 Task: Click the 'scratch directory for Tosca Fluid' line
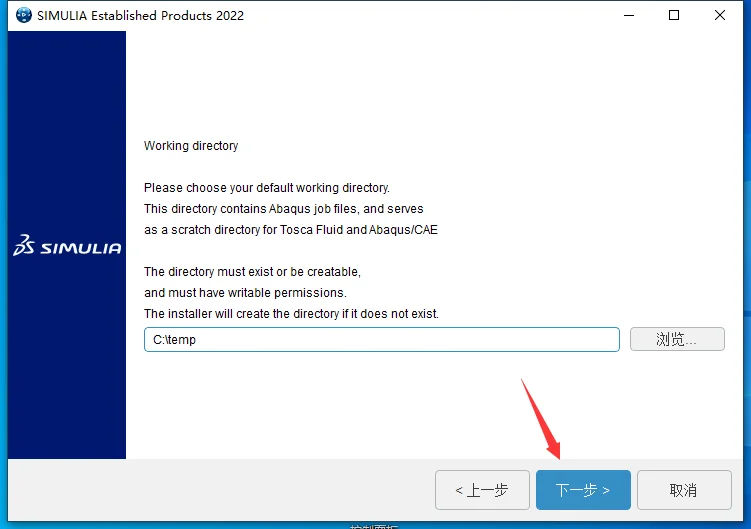point(291,230)
